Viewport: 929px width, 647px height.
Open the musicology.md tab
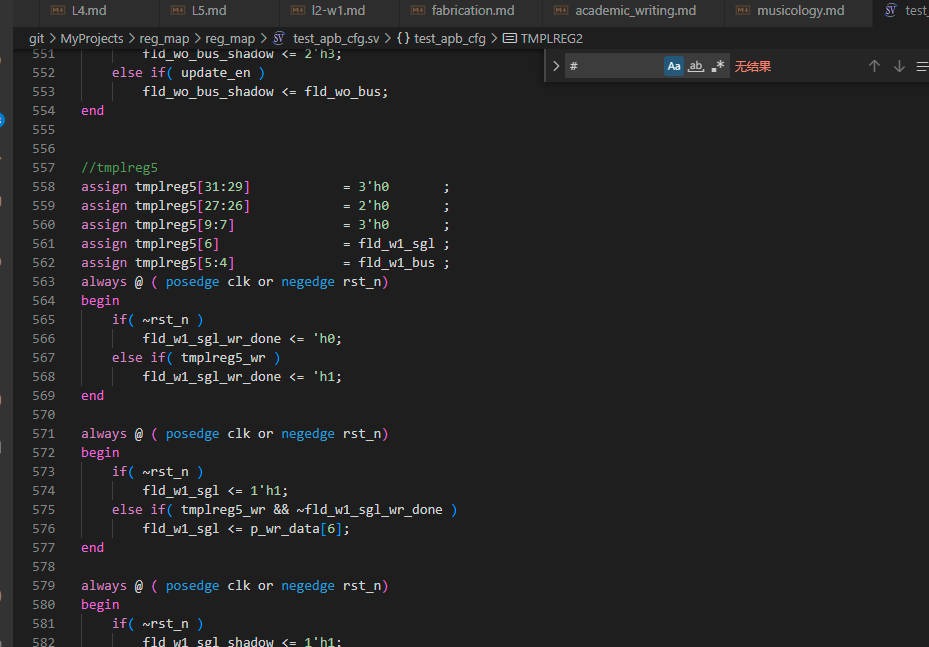(x=800, y=11)
